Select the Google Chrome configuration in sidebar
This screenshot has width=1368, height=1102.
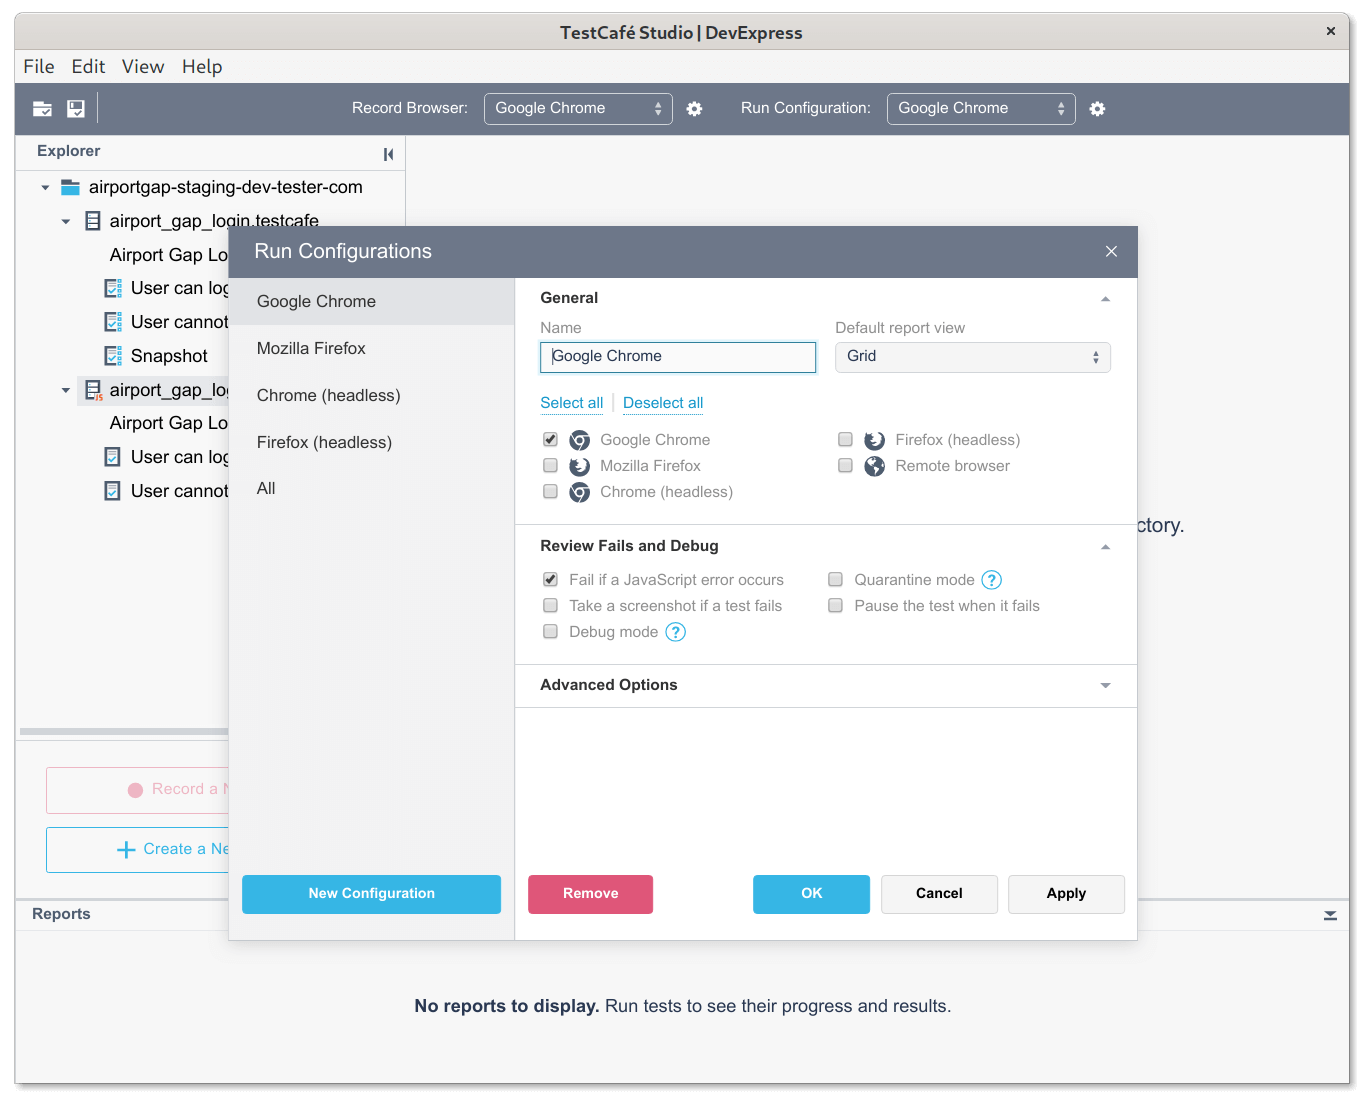[371, 302]
